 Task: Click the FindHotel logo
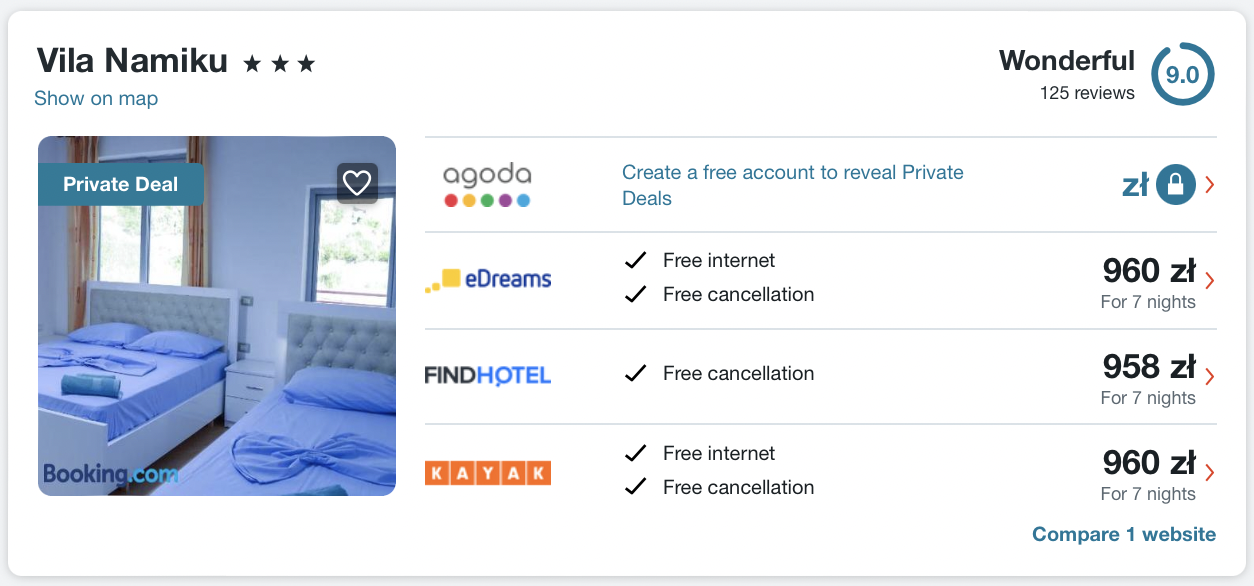coord(488,376)
